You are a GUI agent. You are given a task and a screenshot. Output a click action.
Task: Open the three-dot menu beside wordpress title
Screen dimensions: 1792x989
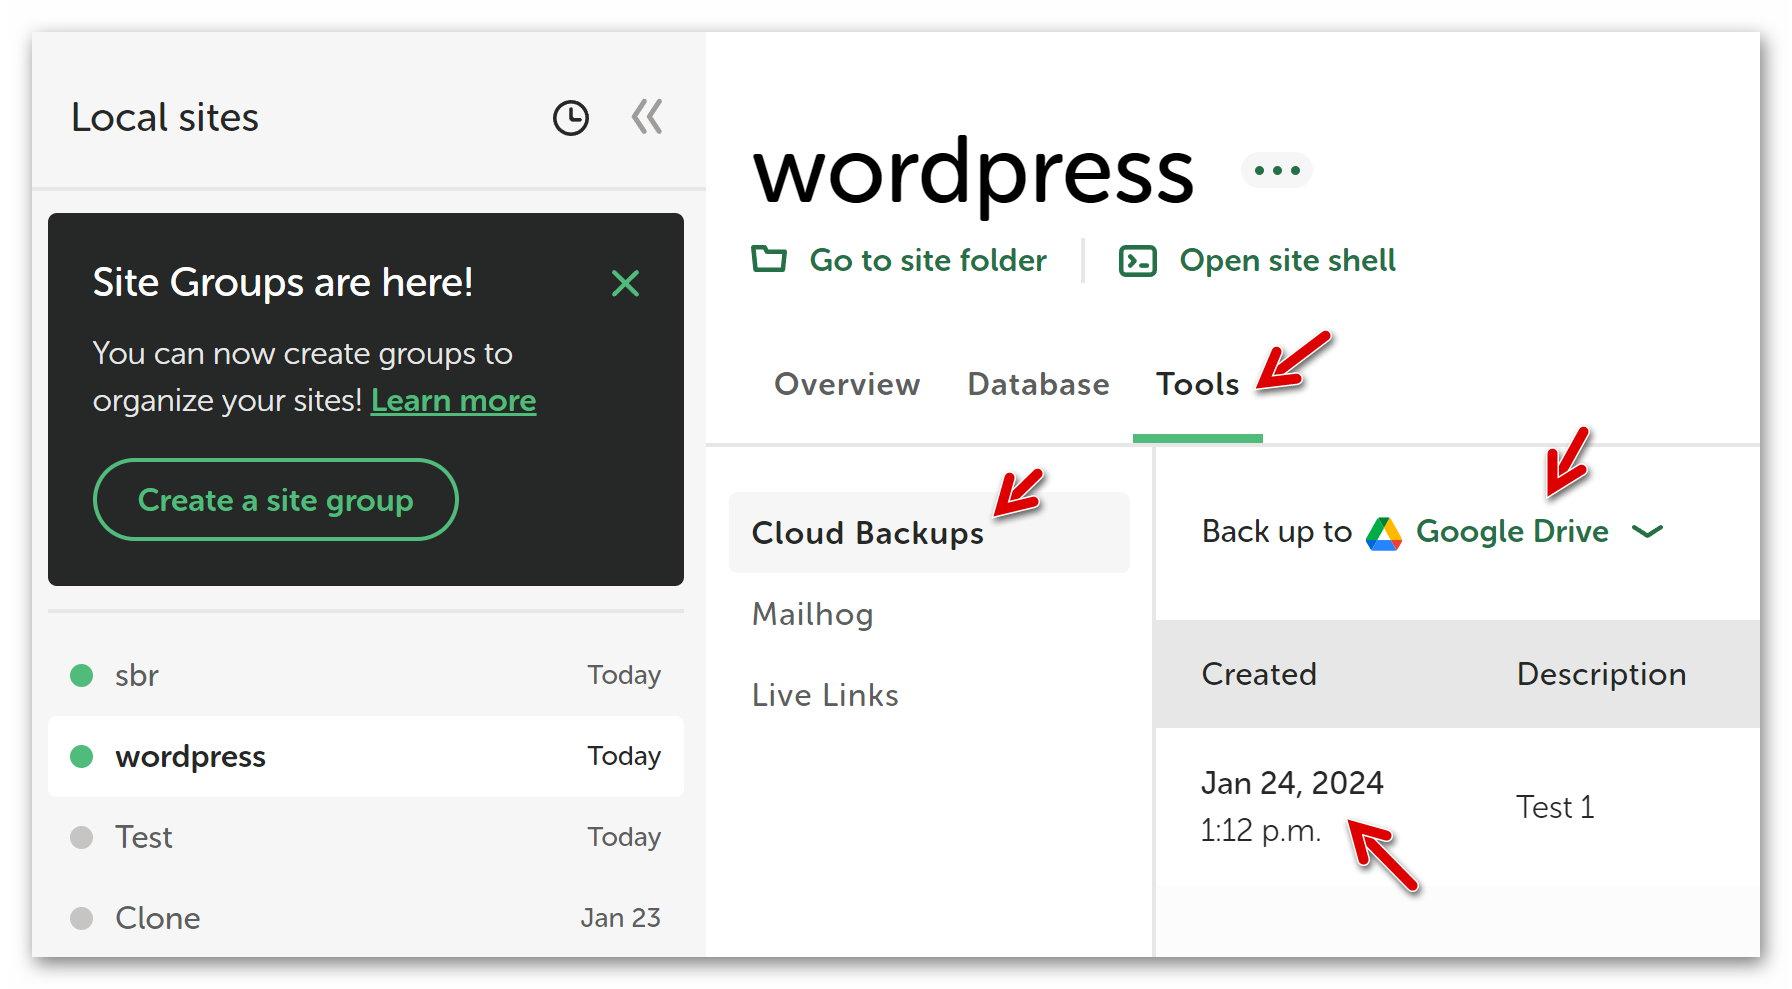click(1276, 171)
